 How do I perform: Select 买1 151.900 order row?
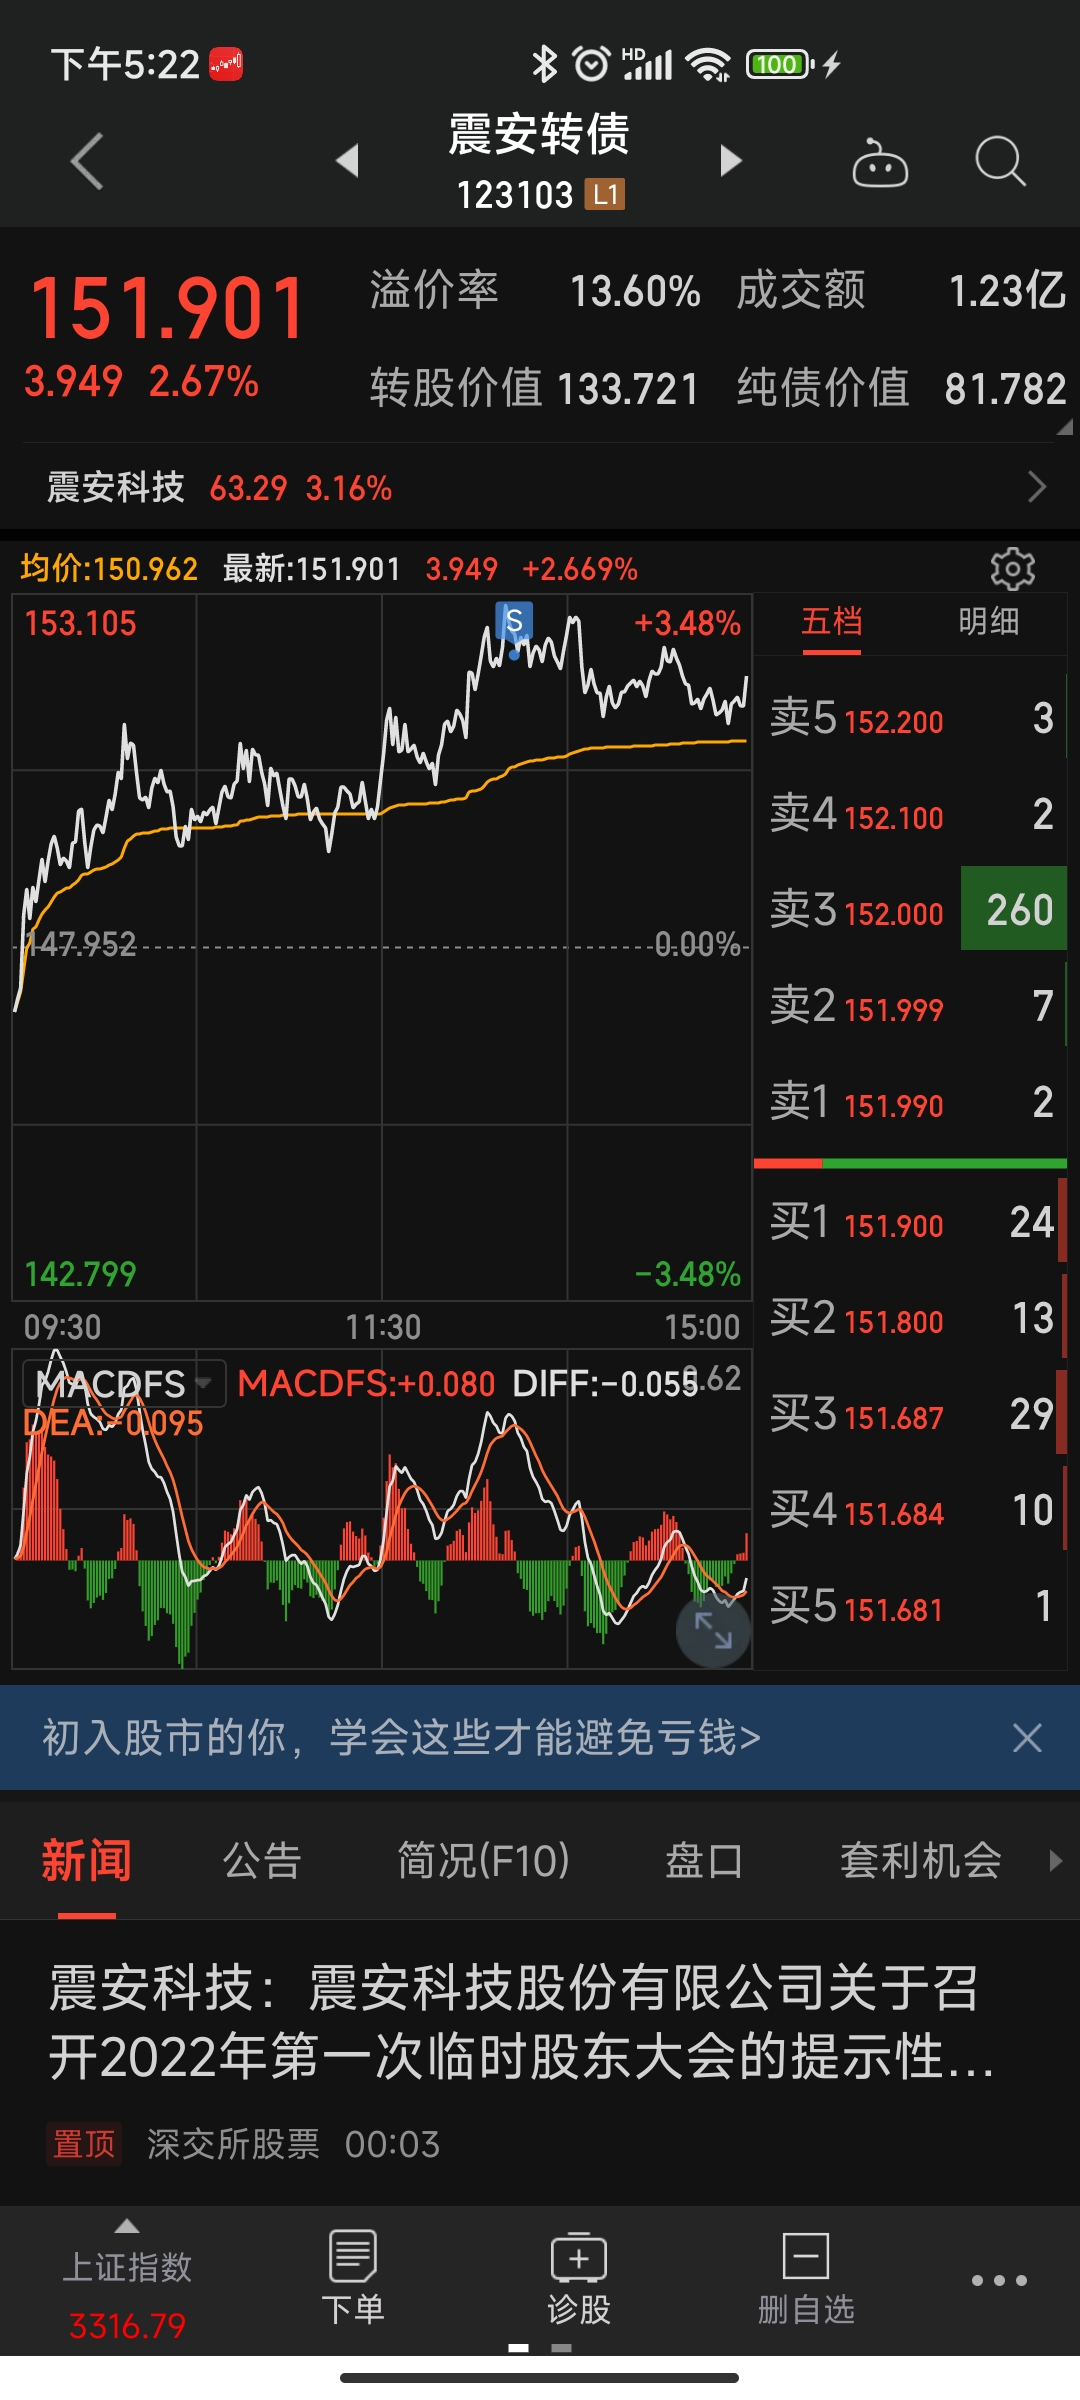pos(910,1222)
